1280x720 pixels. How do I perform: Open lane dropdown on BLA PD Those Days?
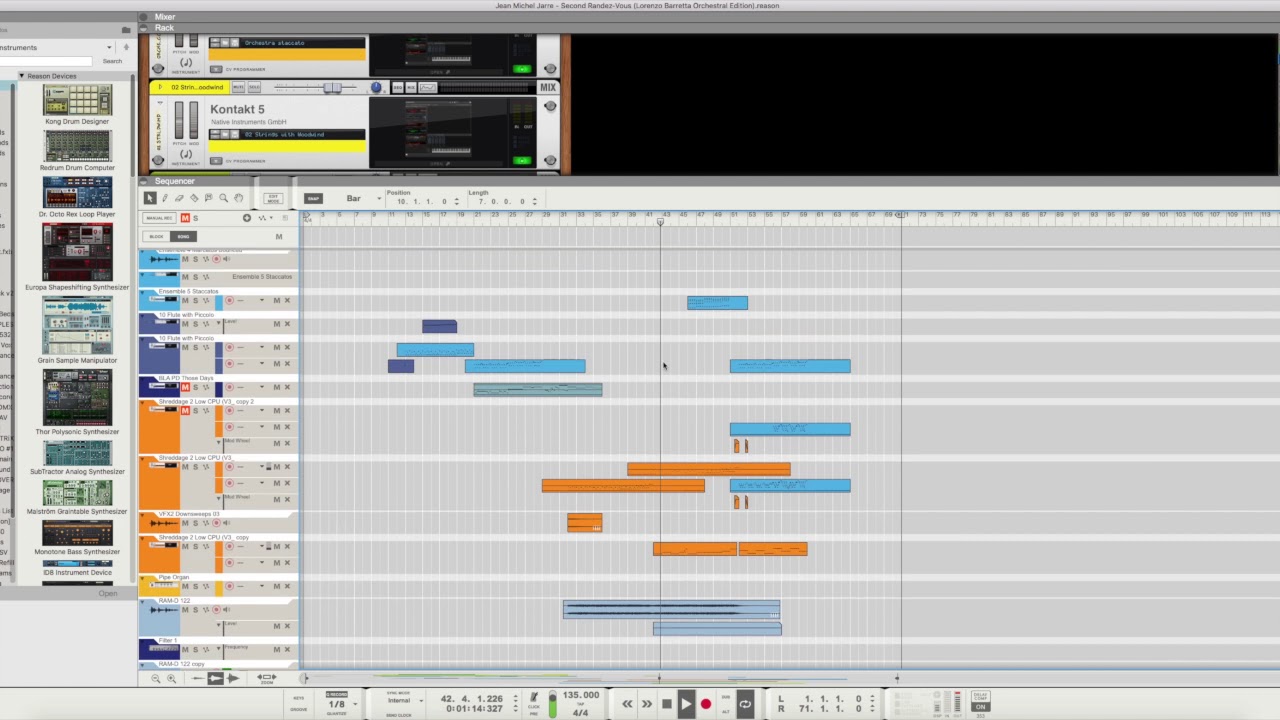pos(262,387)
